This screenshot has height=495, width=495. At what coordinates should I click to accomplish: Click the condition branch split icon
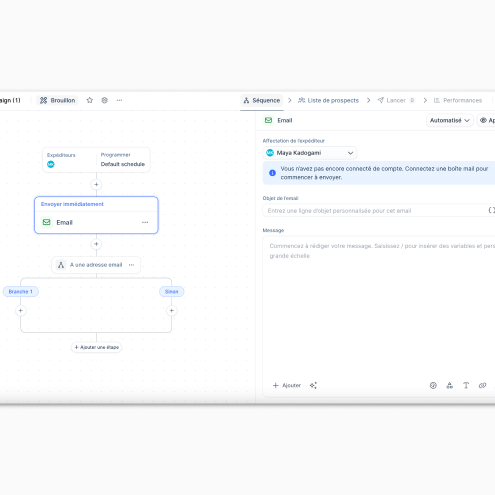click(x=61, y=265)
